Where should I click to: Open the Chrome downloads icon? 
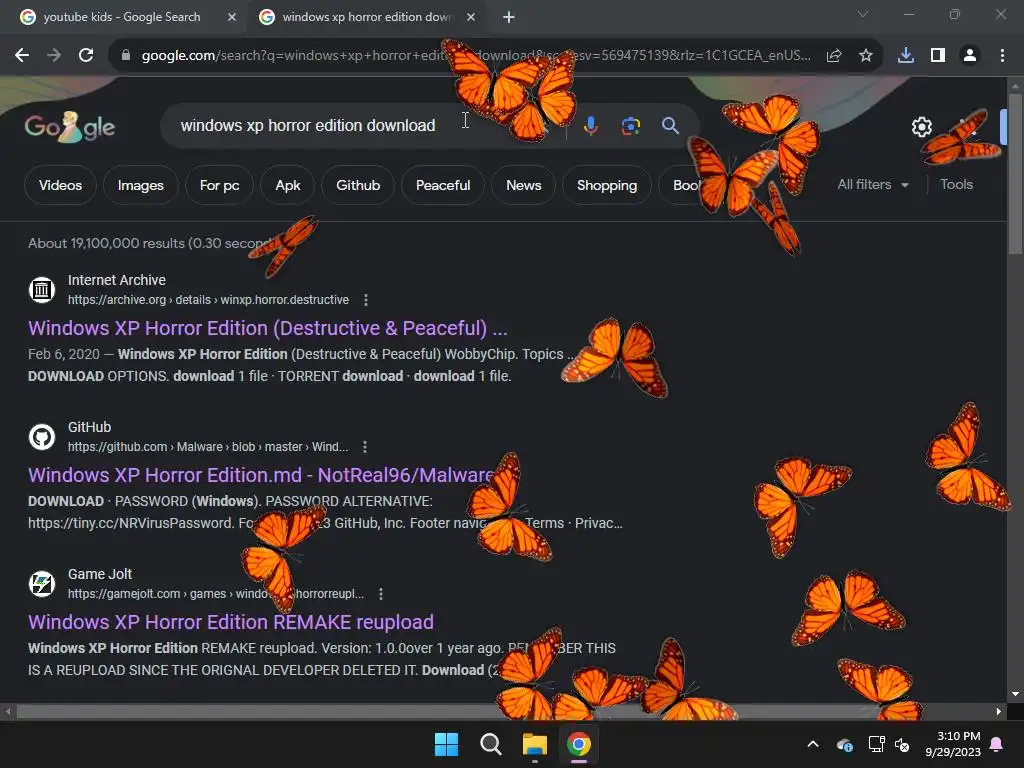click(905, 56)
